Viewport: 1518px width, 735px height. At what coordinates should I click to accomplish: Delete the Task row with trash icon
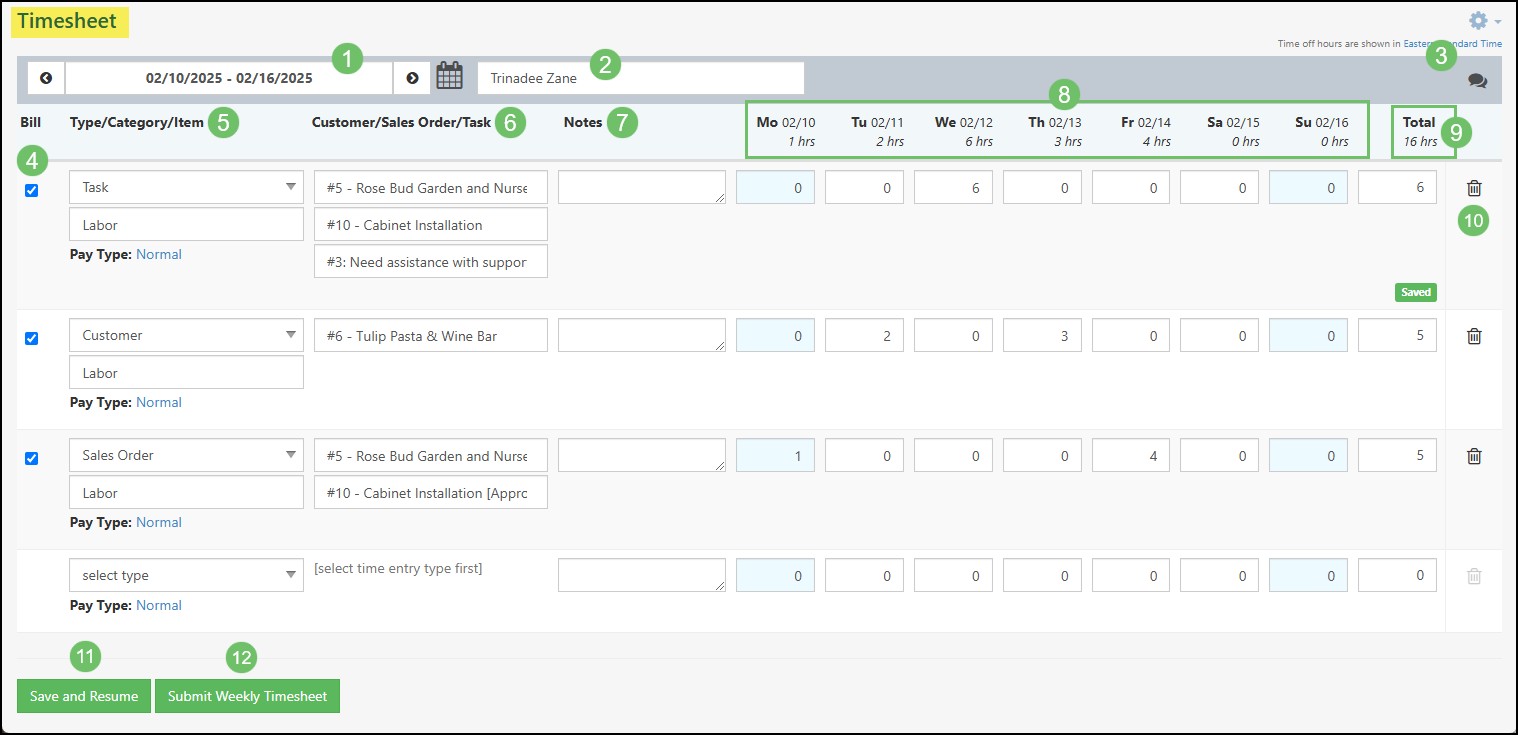pos(1474,188)
